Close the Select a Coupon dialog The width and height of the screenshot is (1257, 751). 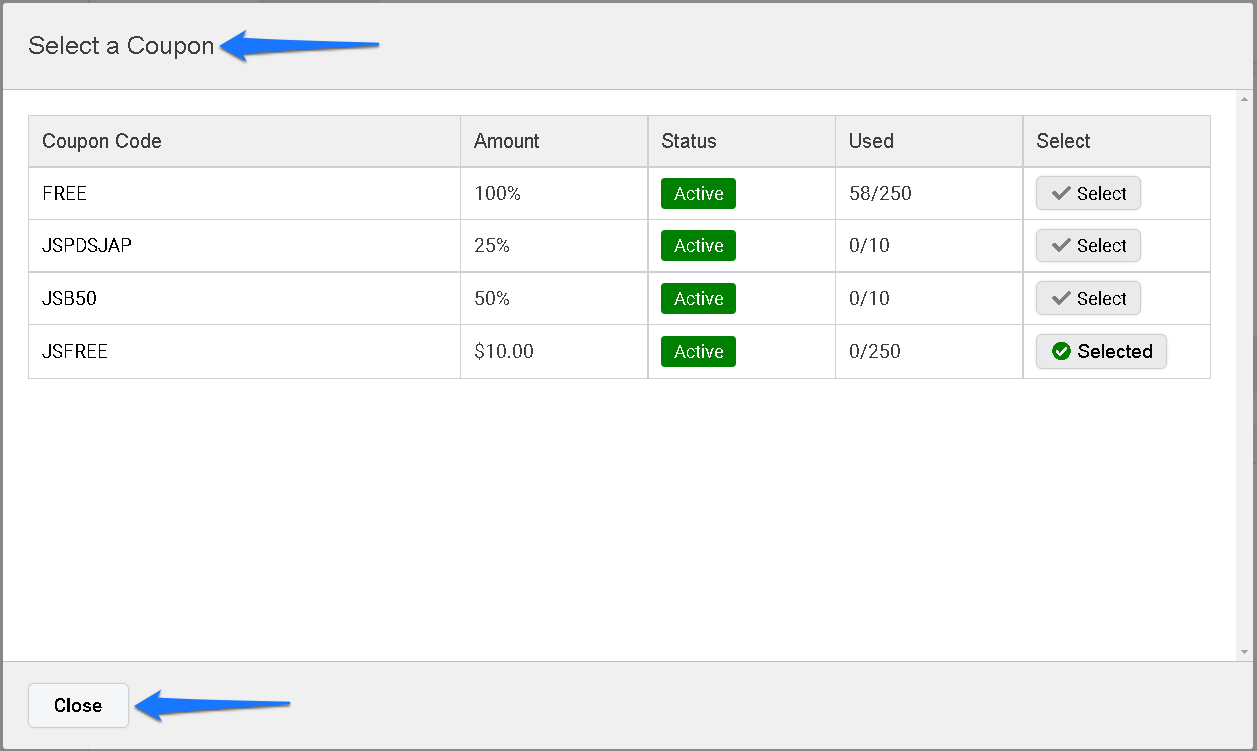(x=78, y=706)
